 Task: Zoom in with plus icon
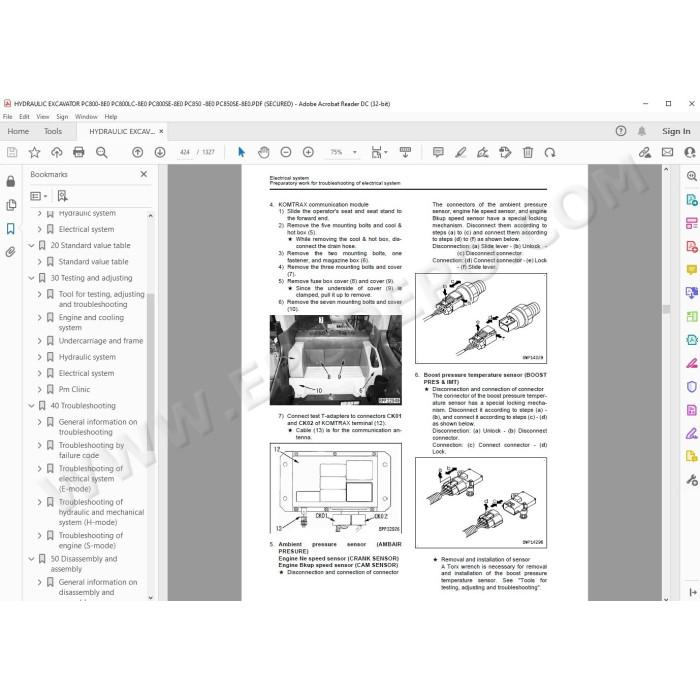tap(308, 152)
